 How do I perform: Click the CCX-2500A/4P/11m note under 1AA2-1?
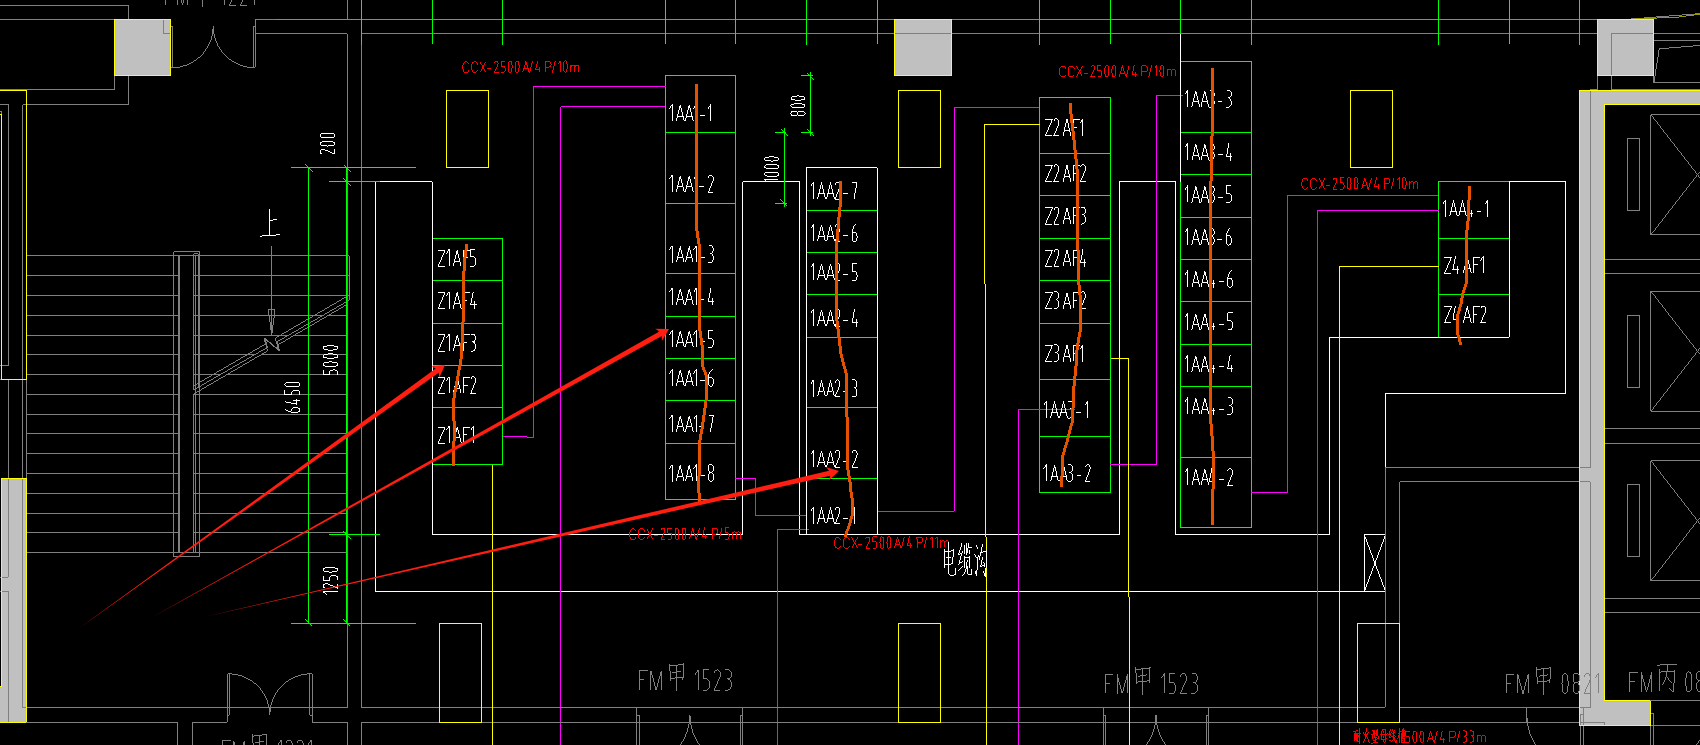890,543
